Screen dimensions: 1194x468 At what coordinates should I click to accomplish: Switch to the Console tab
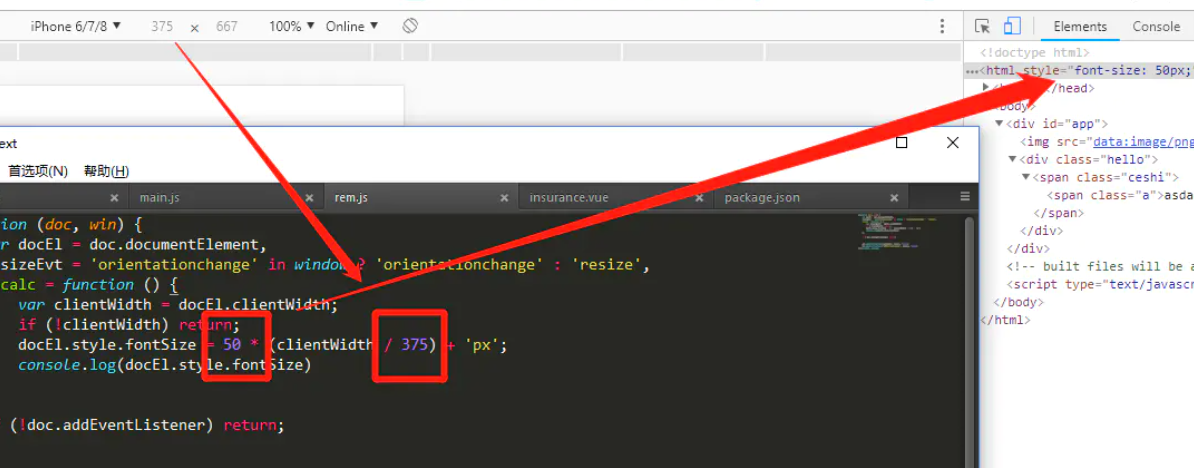pos(1155,27)
